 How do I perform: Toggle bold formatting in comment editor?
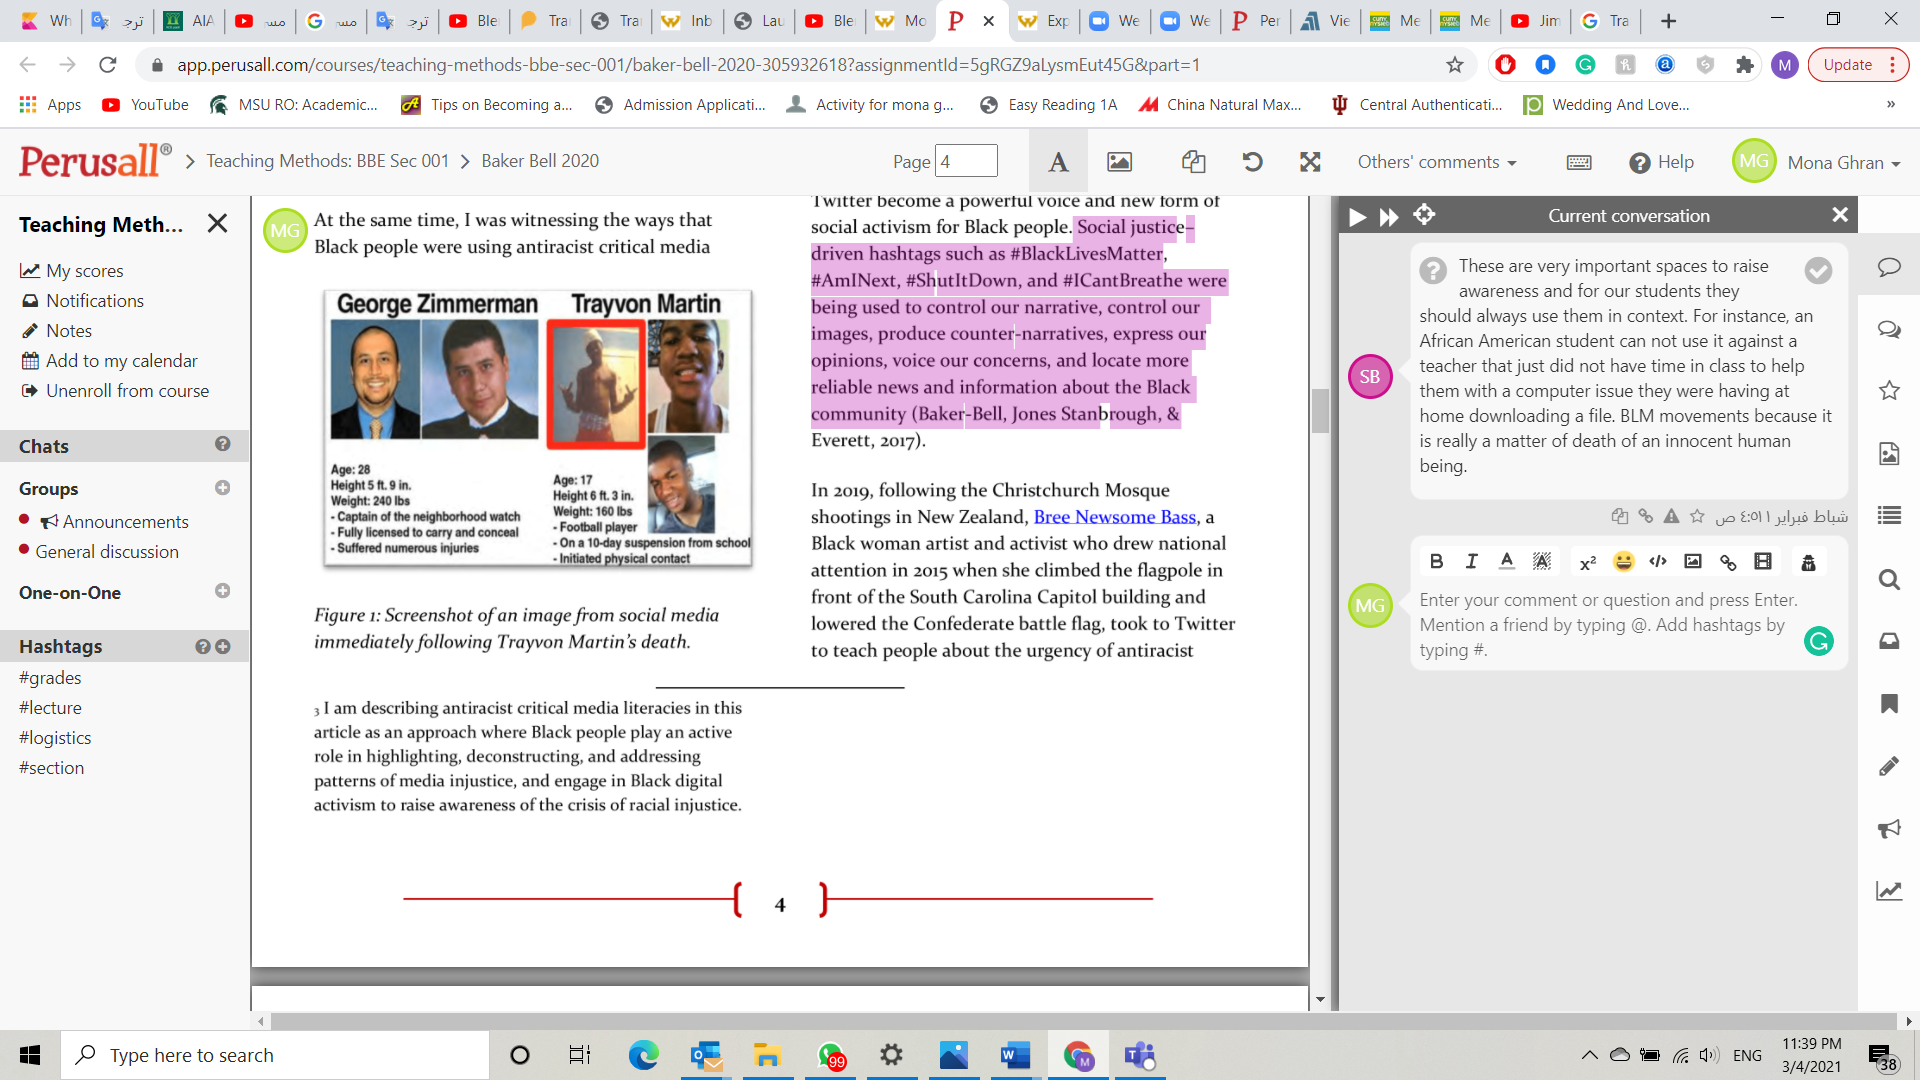[x=1437, y=562]
